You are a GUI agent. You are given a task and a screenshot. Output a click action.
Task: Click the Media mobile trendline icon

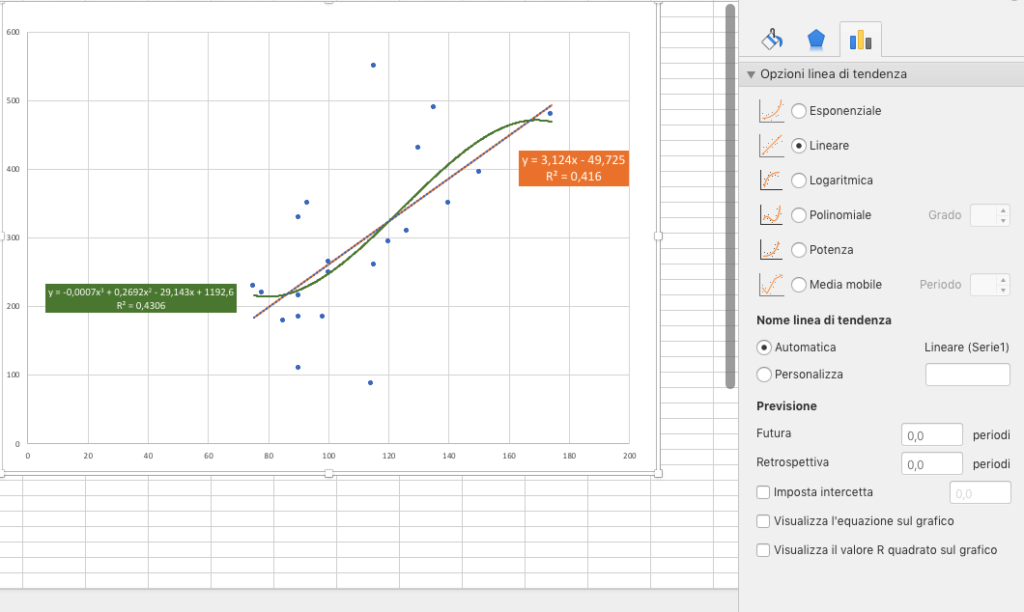click(x=771, y=285)
